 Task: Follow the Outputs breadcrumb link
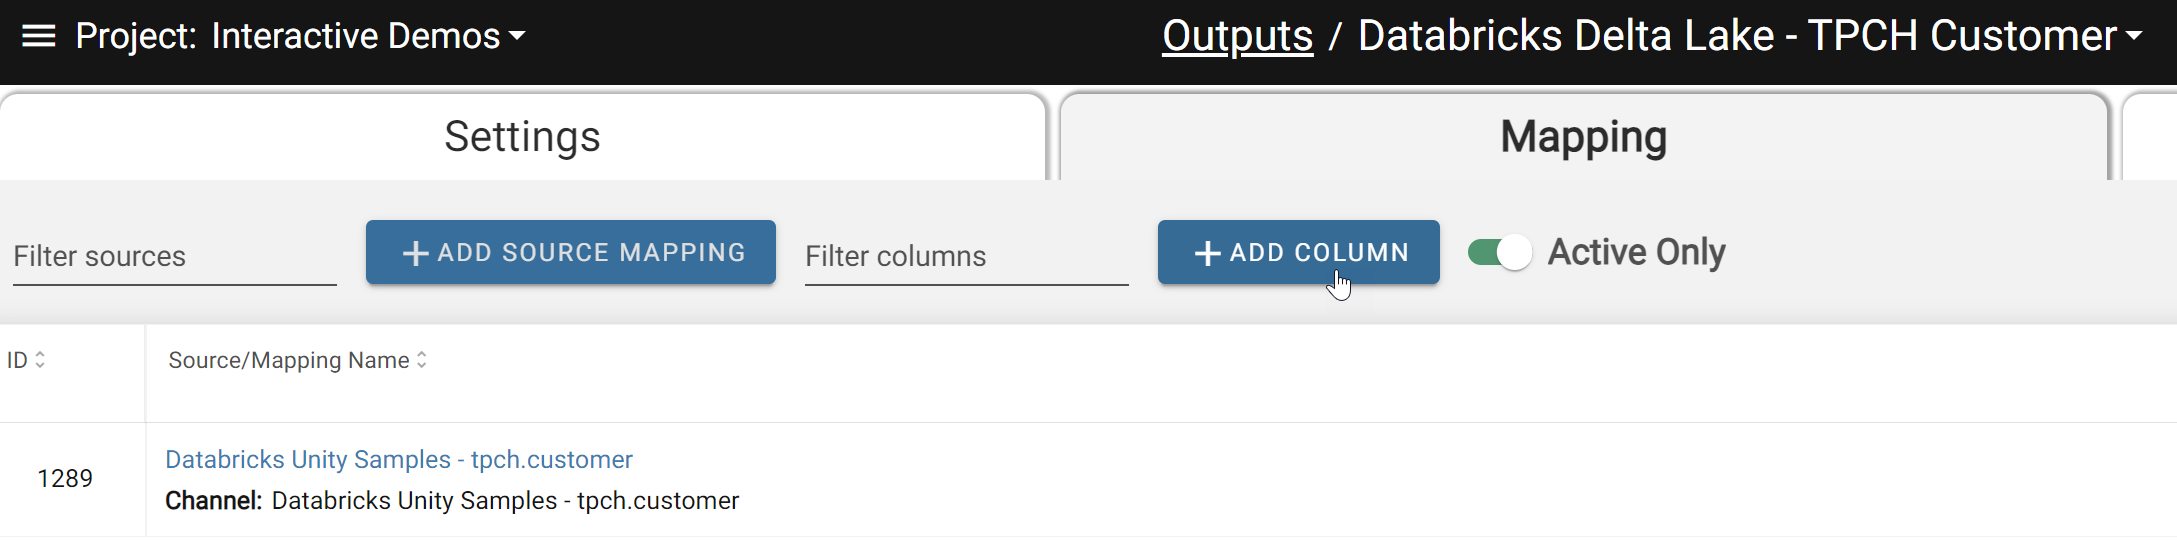1237,36
